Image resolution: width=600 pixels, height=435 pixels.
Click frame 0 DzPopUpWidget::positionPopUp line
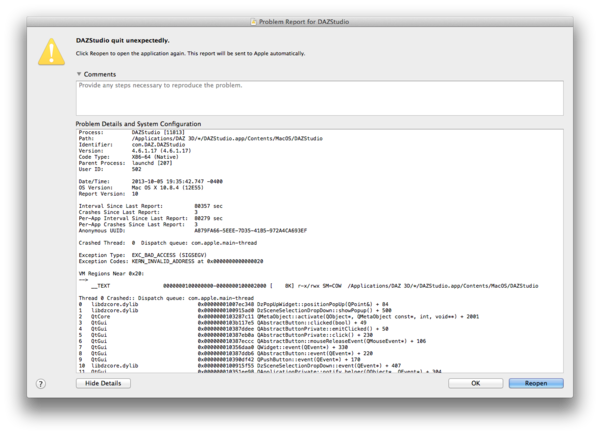[233, 304]
